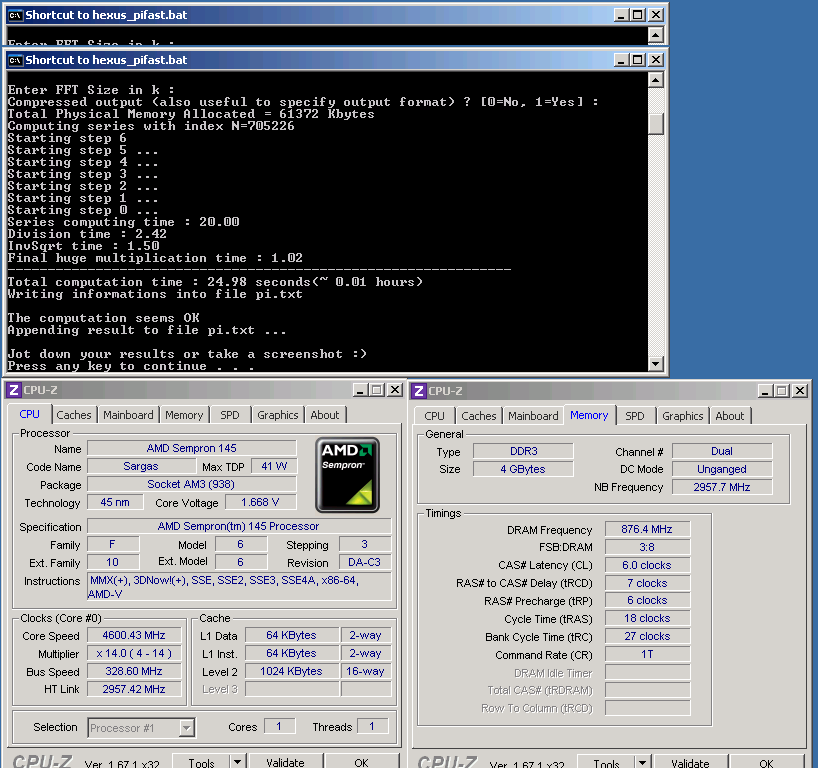This screenshot has height=768, width=818.
Task: Click scroll up arrow in back console window
Action: (x=655, y=35)
